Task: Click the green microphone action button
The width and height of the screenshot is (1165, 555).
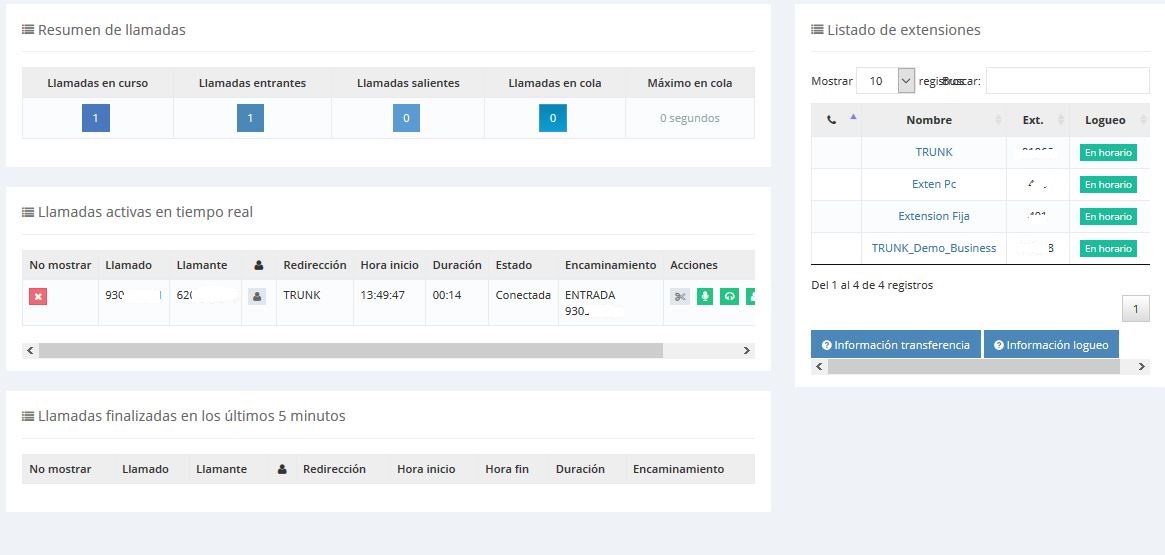Action: 705,296
